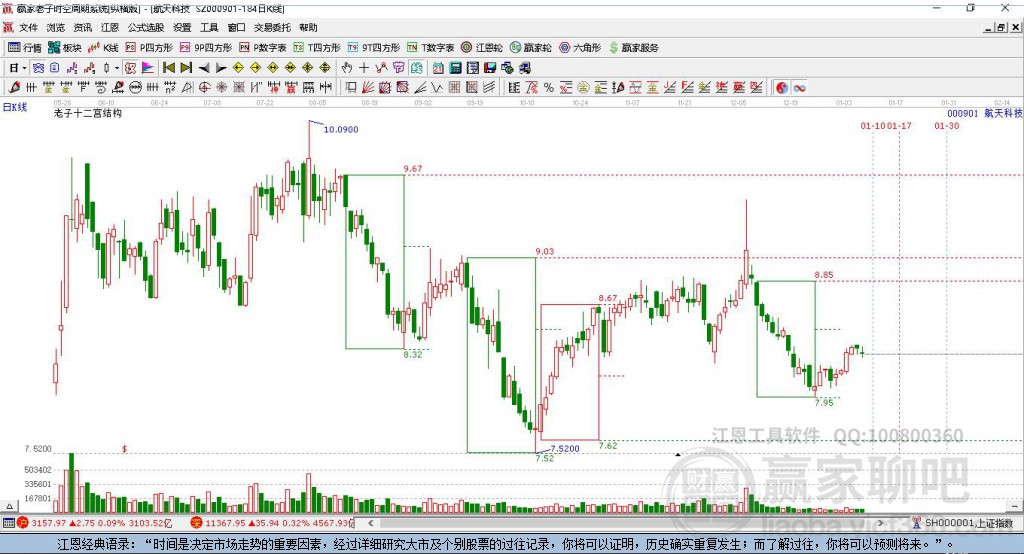Select the zigzag wave line tool

(437, 88)
